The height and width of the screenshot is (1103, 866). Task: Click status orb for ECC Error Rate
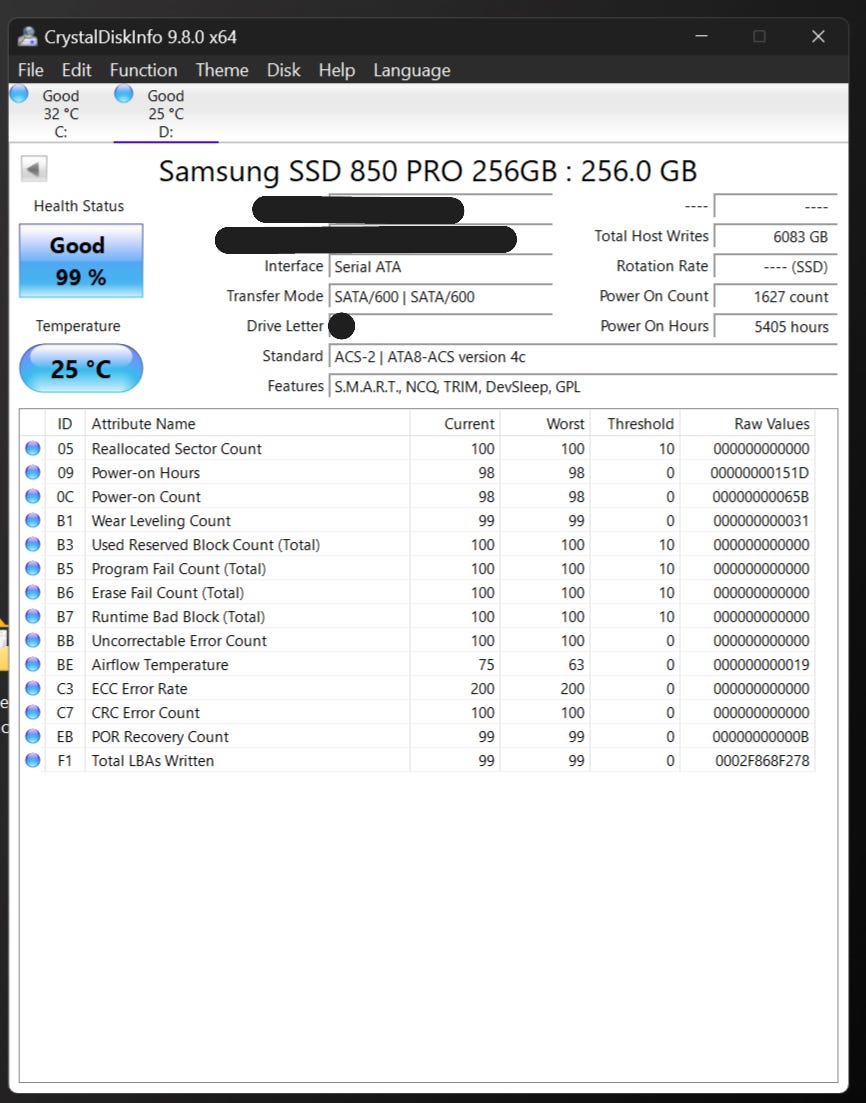pyautogui.click(x=32, y=688)
